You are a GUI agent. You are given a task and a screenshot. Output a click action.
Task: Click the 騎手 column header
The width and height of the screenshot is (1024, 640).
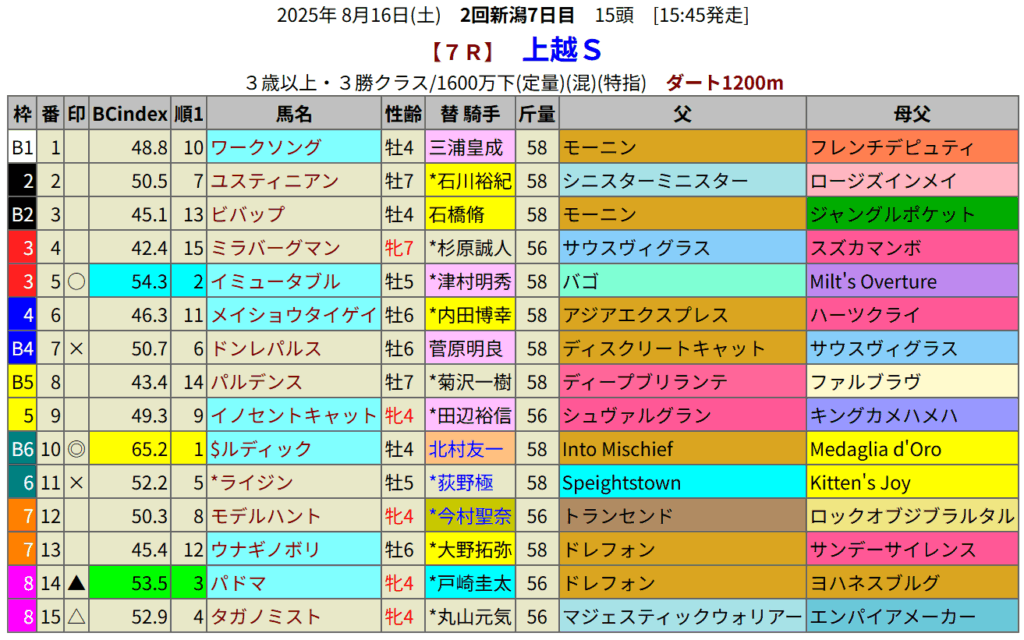point(468,114)
